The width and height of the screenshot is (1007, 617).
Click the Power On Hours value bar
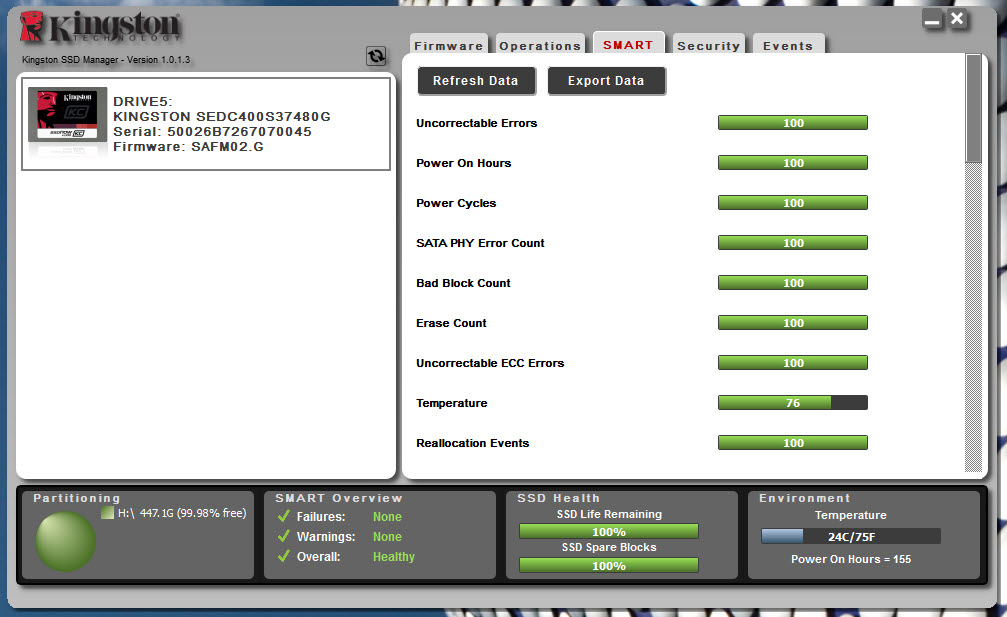click(793, 162)
